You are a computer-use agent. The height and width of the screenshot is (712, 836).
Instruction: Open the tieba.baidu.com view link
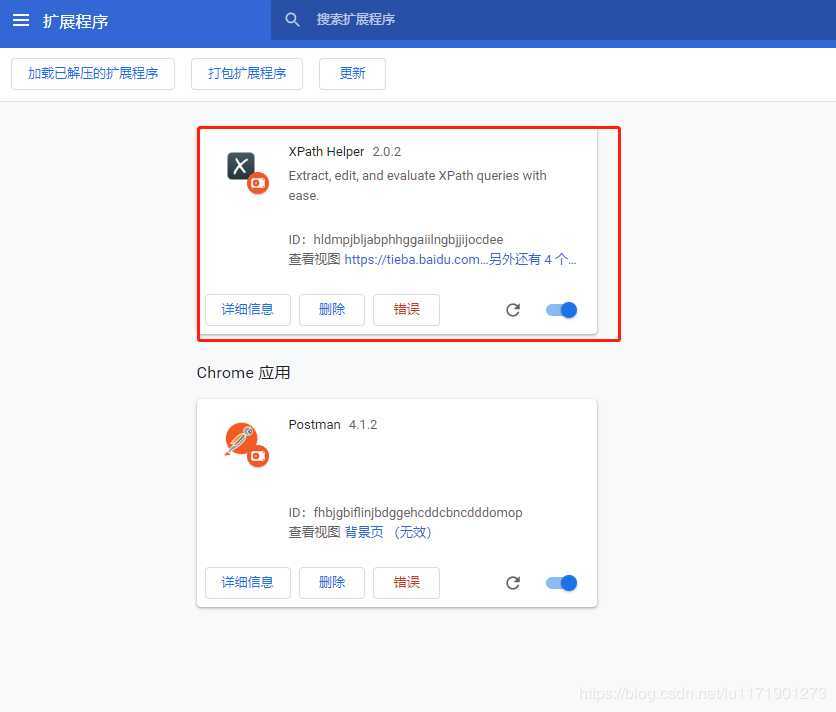(x=460, y=260)
